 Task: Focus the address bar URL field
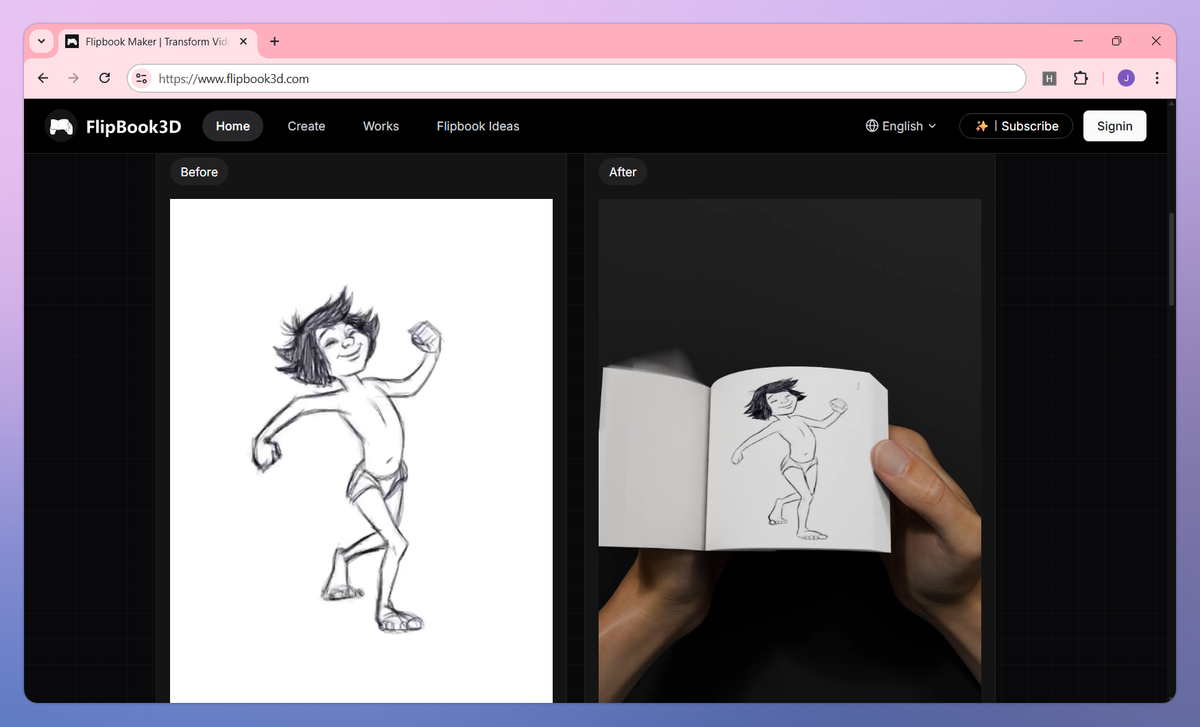[577, 78]
